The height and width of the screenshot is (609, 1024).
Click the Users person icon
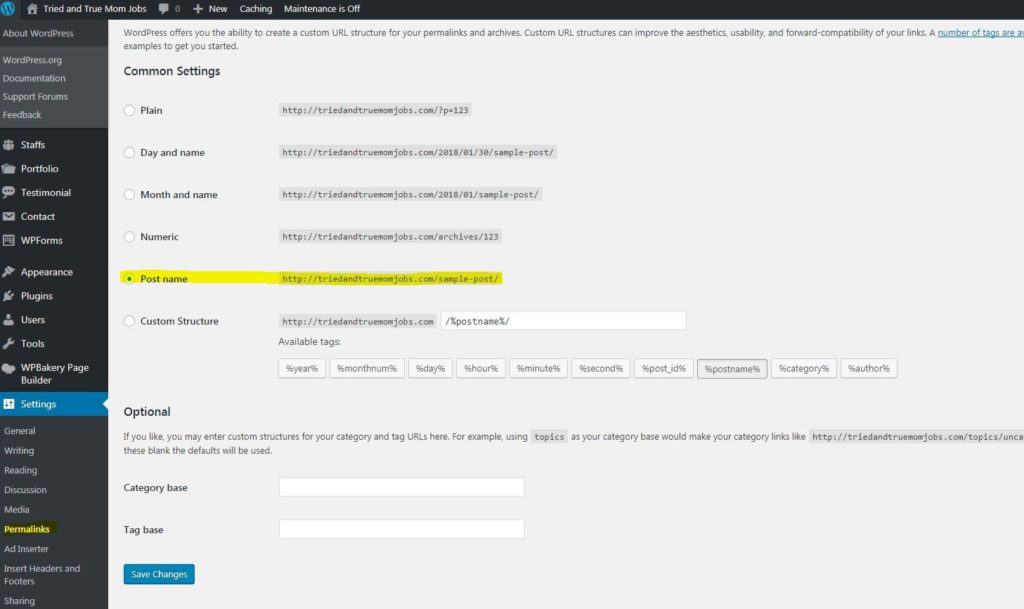tap(8, 320)
